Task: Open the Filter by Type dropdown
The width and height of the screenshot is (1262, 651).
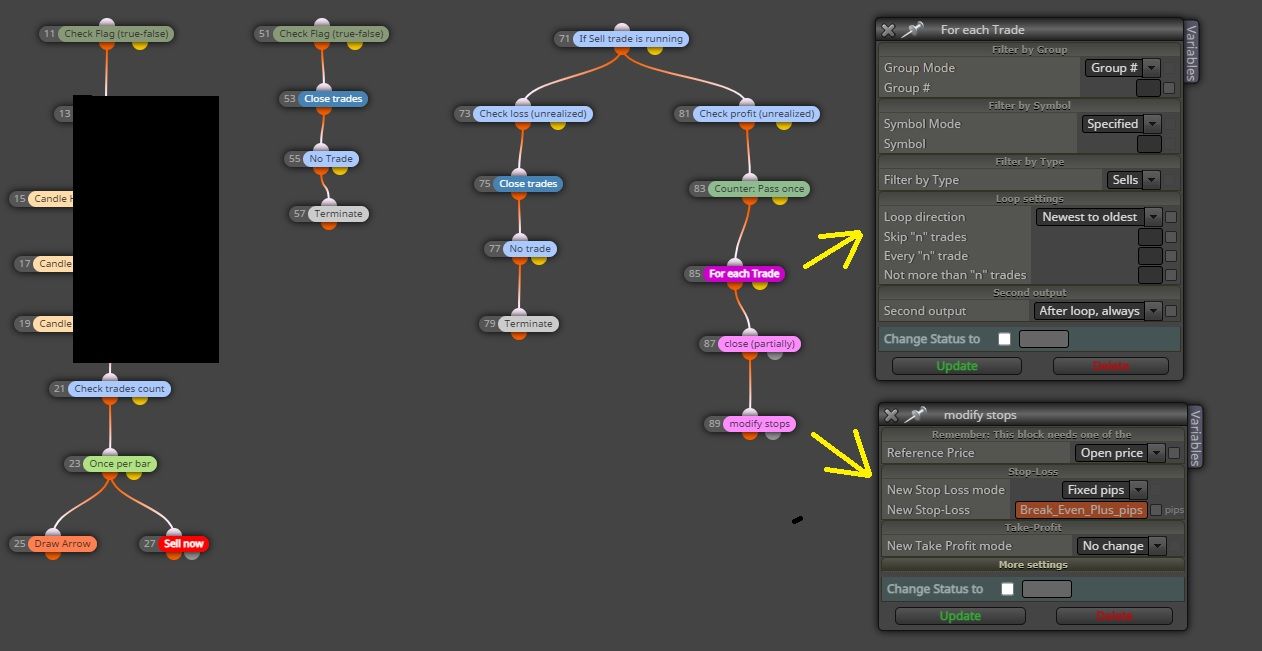Action: point(1133,180)
